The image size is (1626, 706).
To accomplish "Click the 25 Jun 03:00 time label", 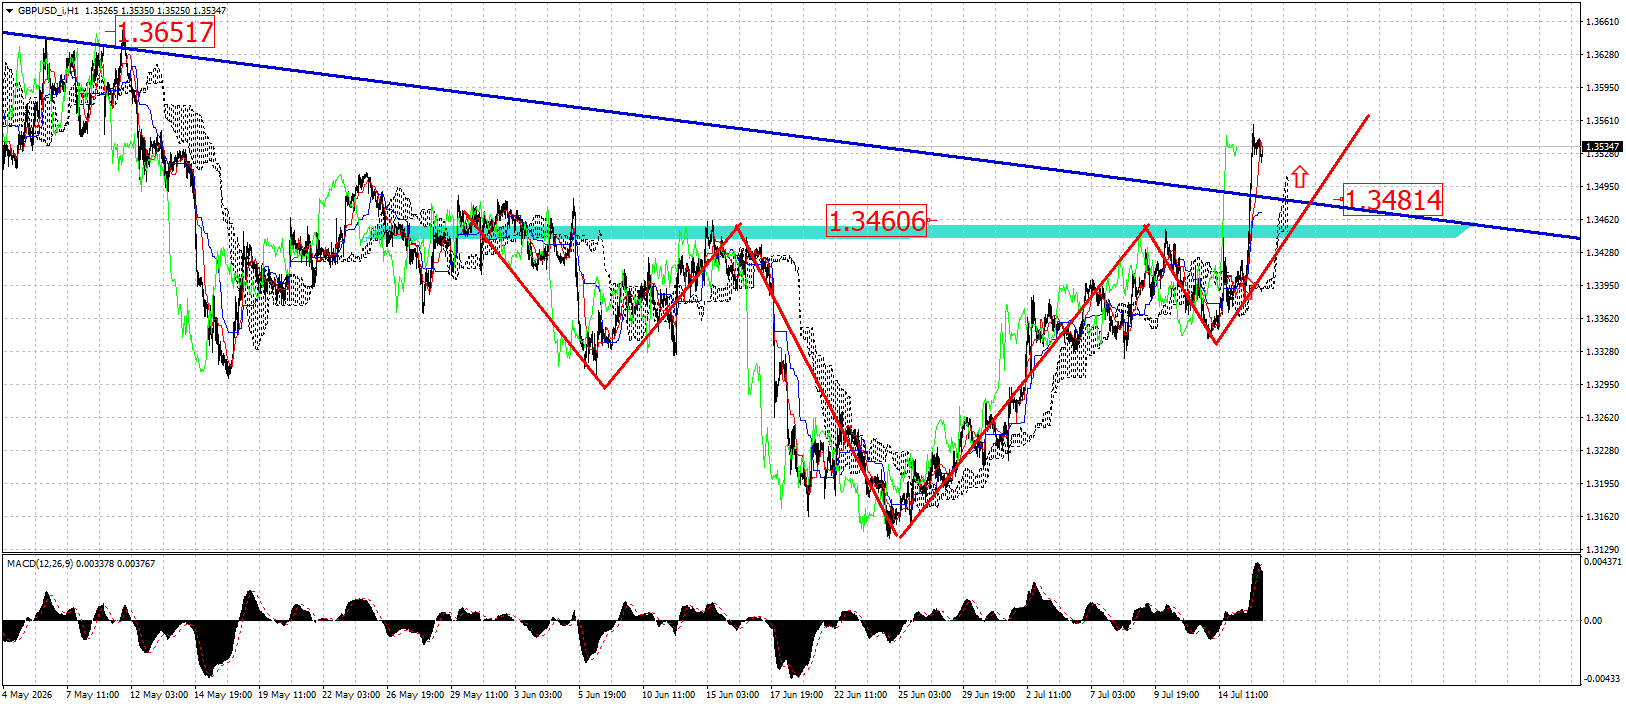I will (925, 695).
